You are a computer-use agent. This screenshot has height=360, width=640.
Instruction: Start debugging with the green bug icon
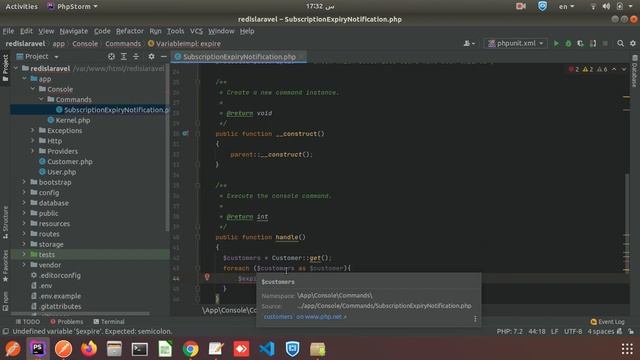[568, 43]
